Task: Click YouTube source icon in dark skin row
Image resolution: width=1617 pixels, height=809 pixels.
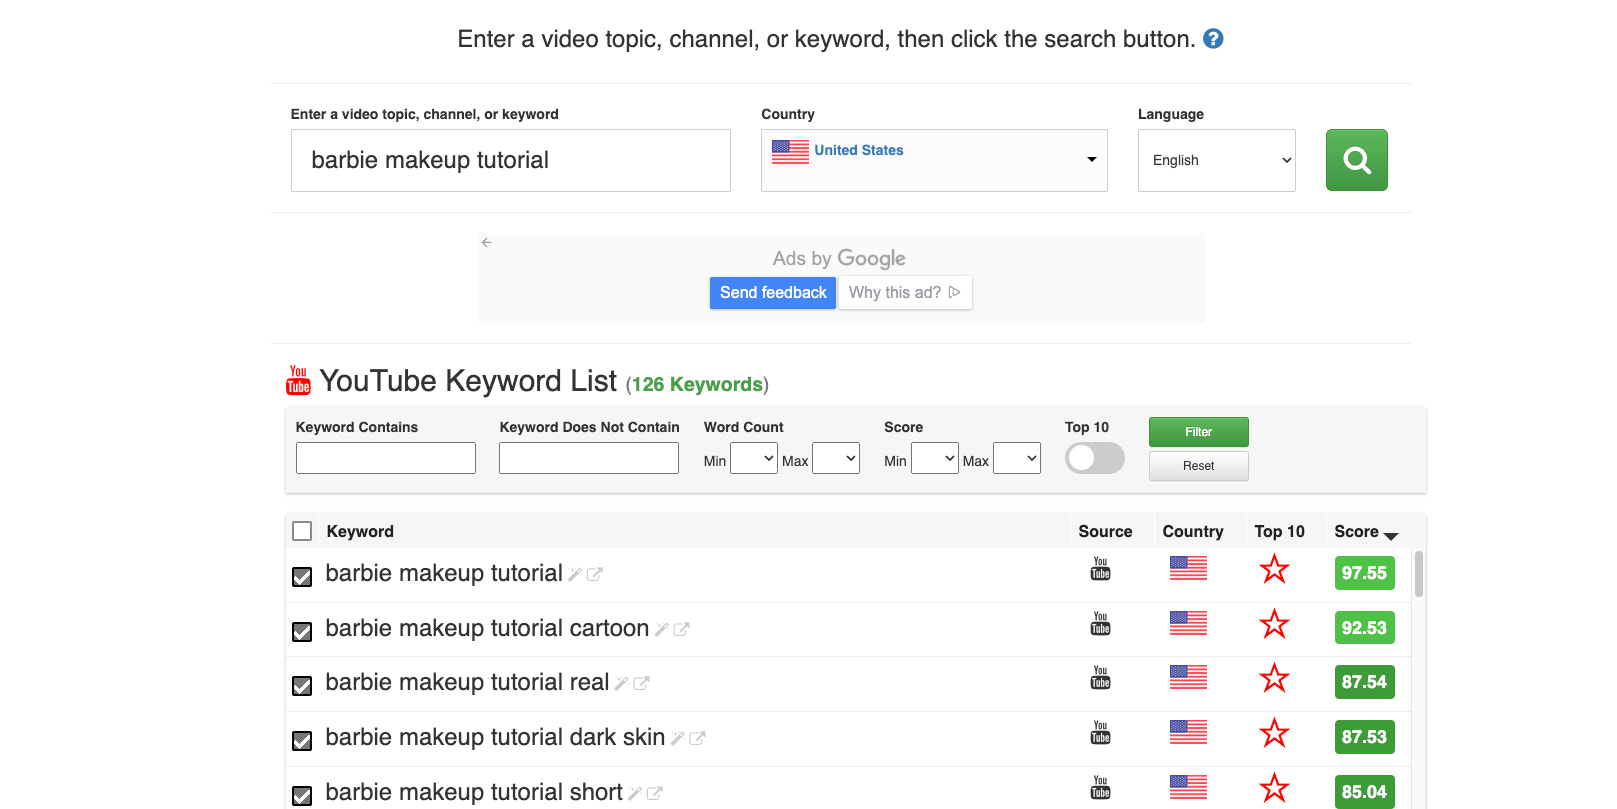Action: [x=1100, y=733]
